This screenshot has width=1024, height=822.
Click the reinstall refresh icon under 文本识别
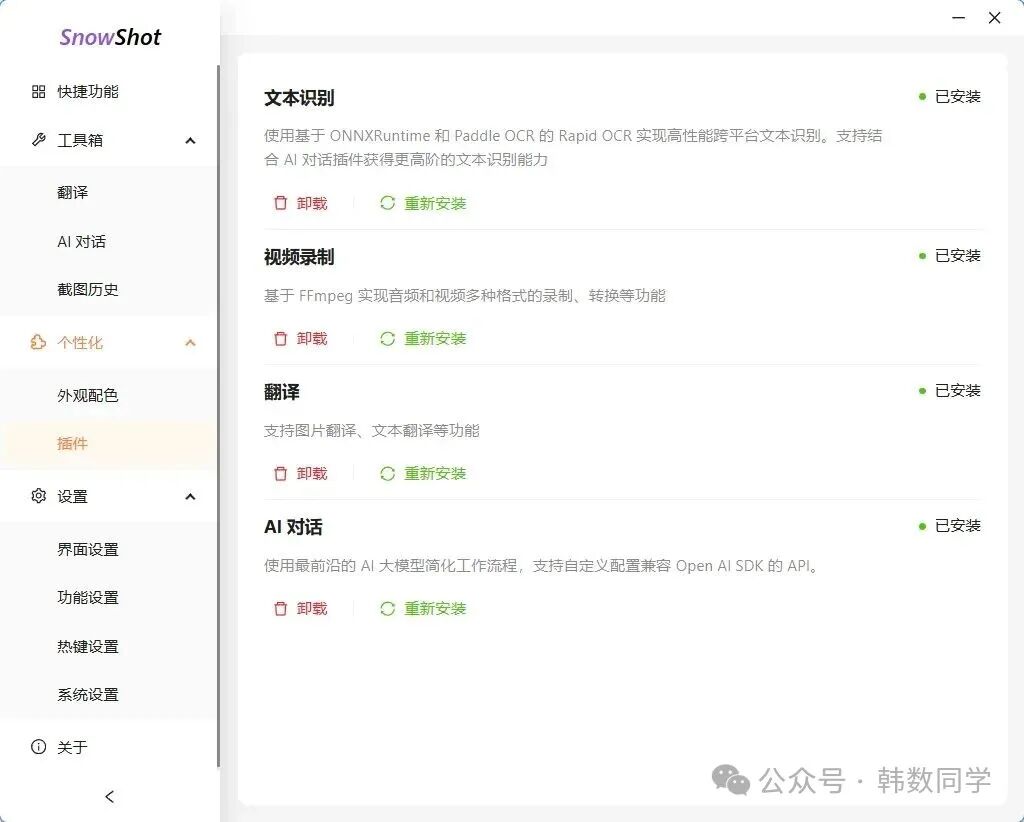pos(387,203)
